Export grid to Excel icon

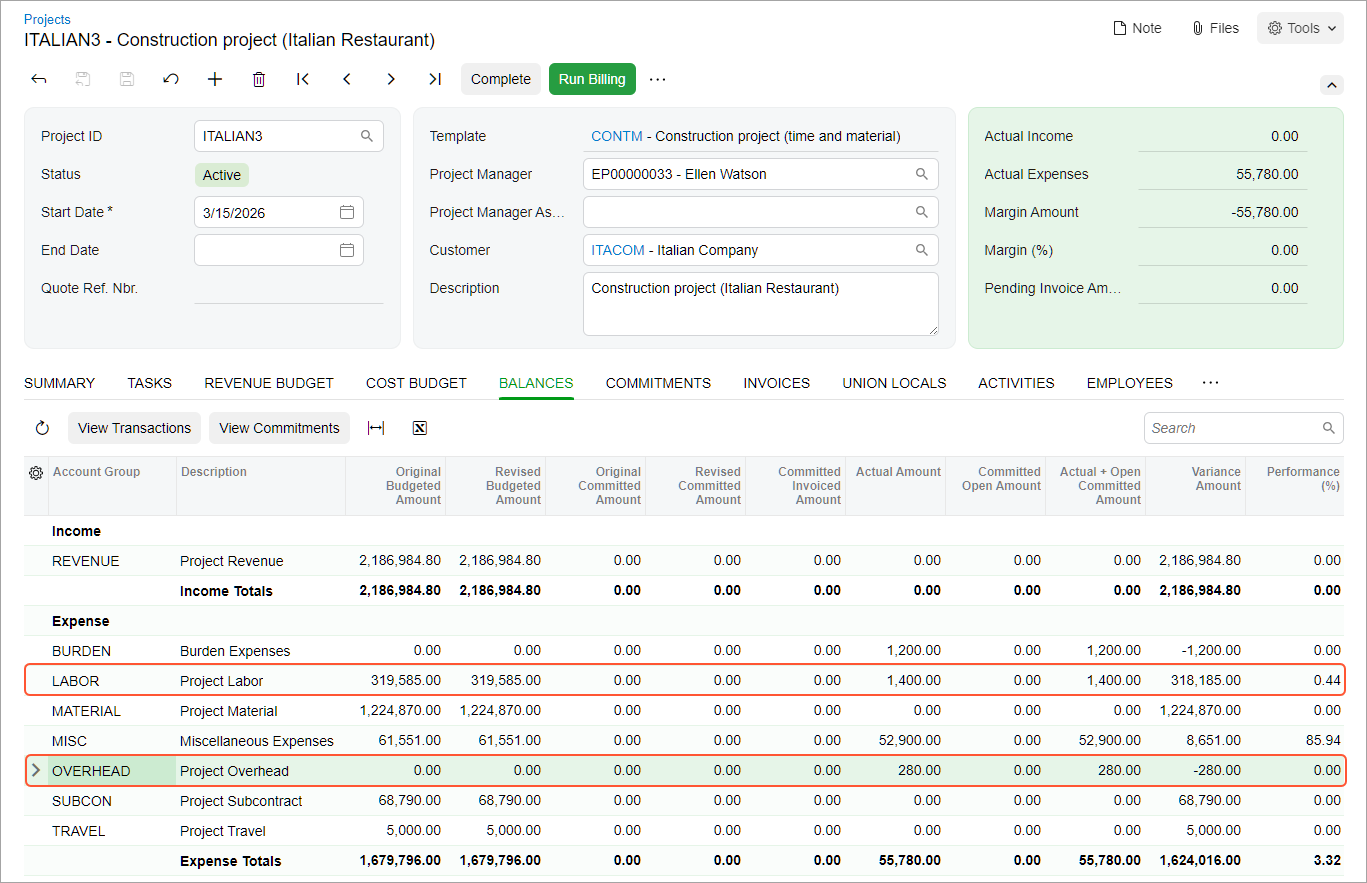(x=420, y=428)
